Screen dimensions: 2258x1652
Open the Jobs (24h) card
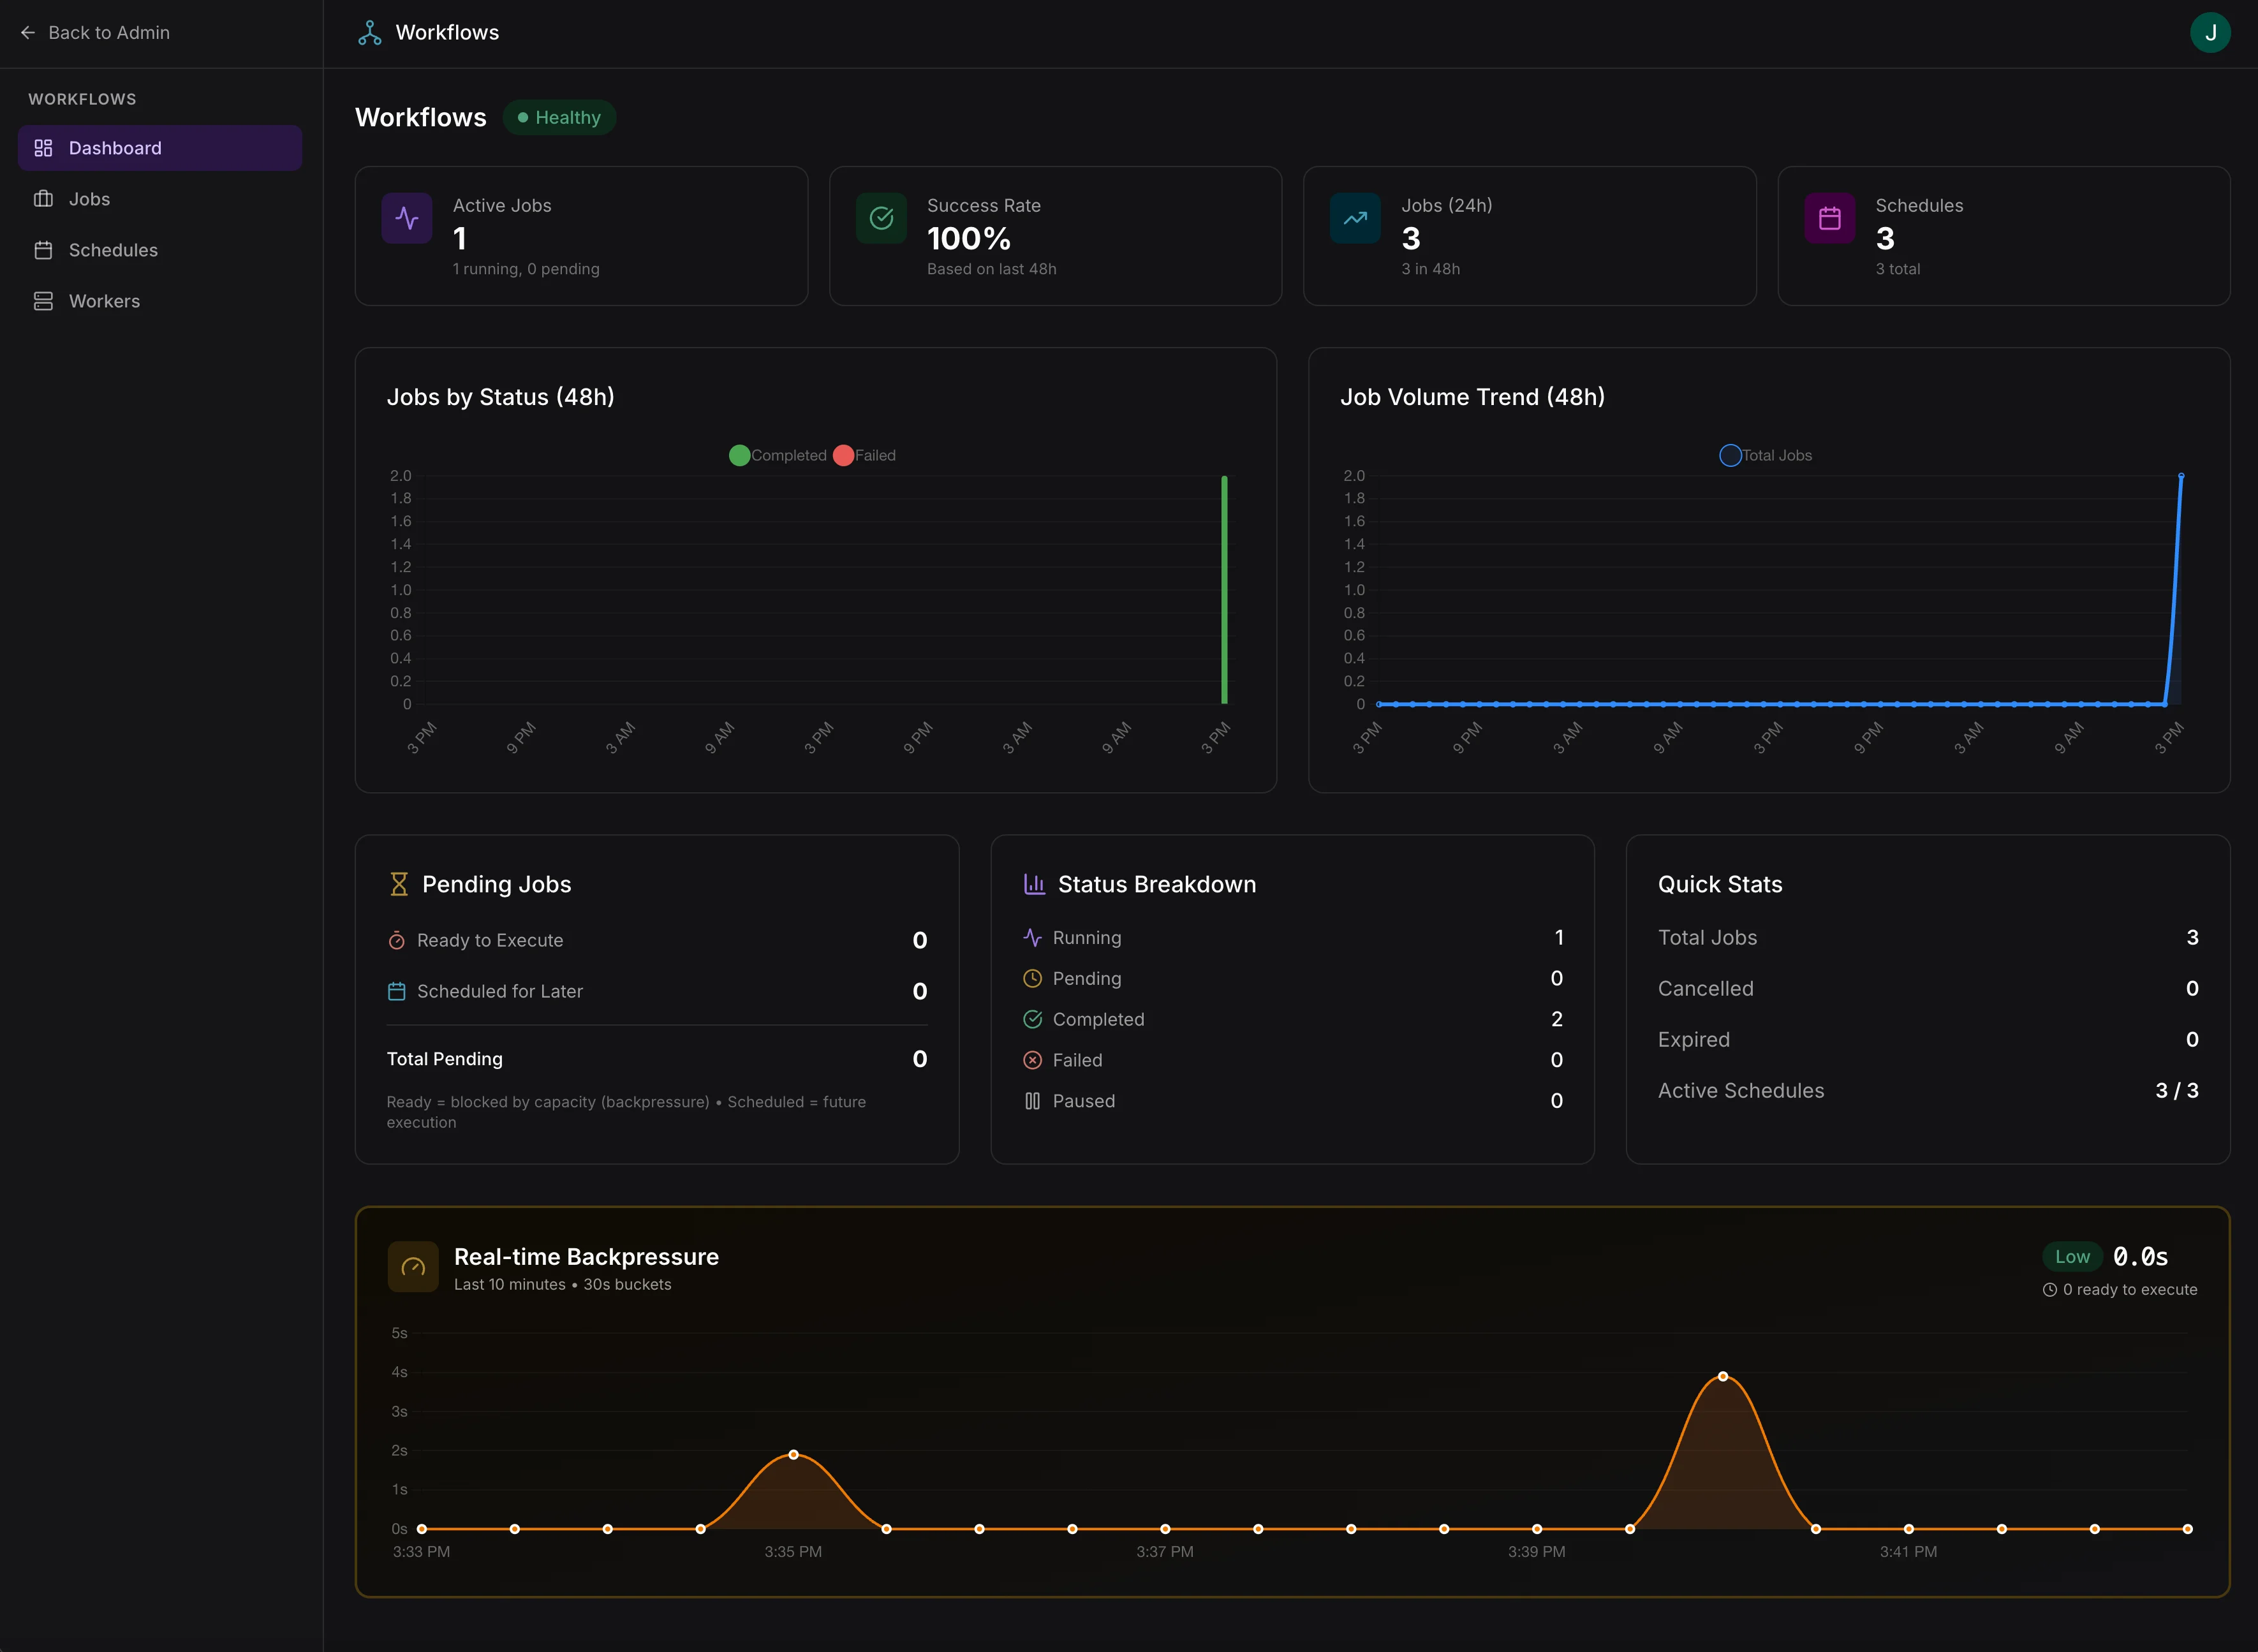click(1529, 236)
